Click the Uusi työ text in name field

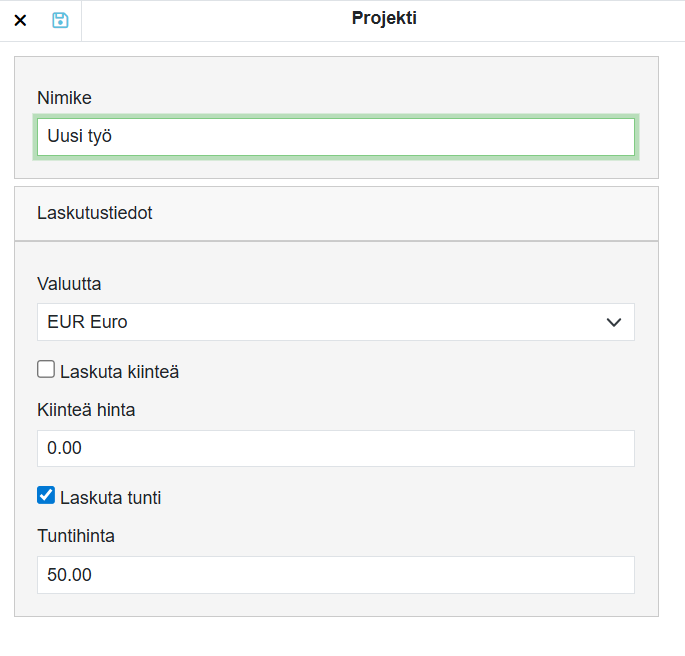(79, 137)
